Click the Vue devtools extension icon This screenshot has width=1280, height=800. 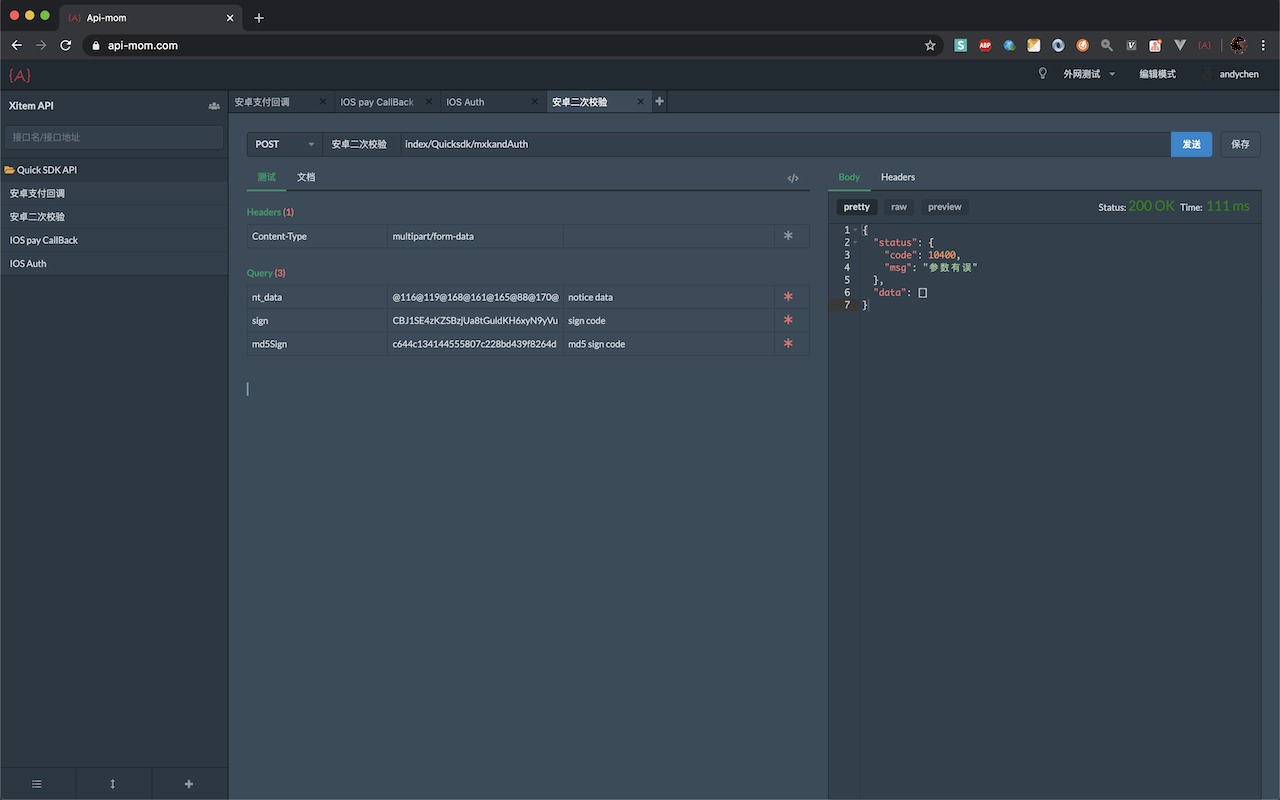point(1180,45)
